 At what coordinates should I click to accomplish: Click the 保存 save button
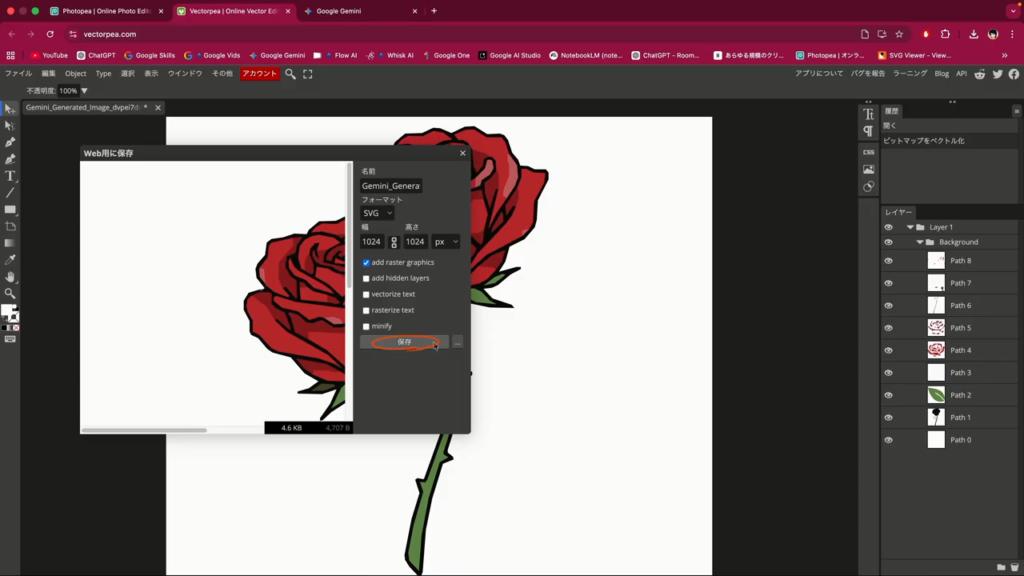tap(404, 342)
